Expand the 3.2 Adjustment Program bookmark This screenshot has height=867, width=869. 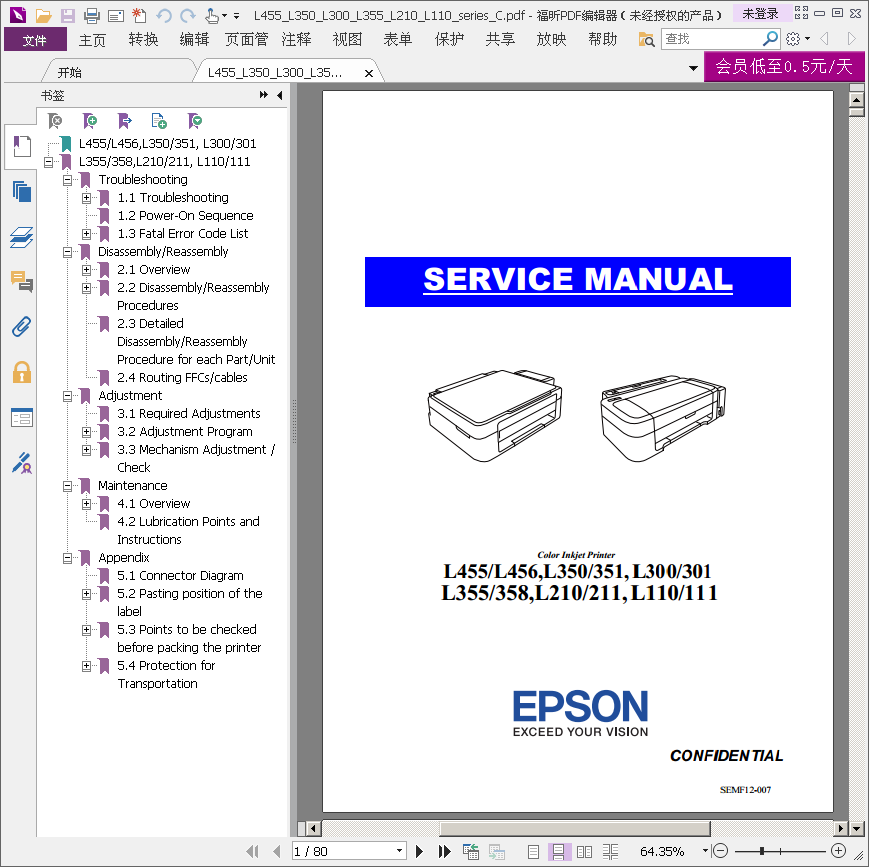pyautogui.click(x=86, y=432)
